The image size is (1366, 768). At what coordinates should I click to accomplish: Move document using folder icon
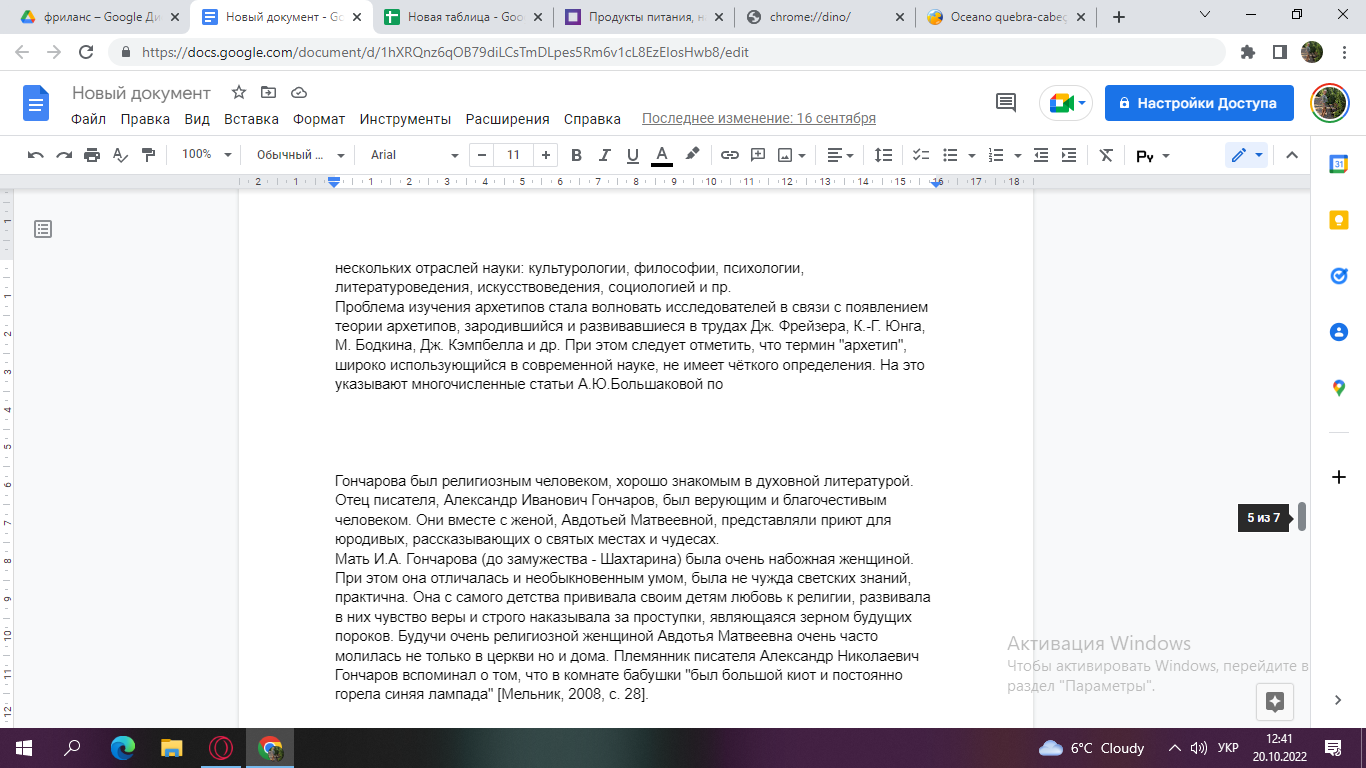[x=268, y=92]
